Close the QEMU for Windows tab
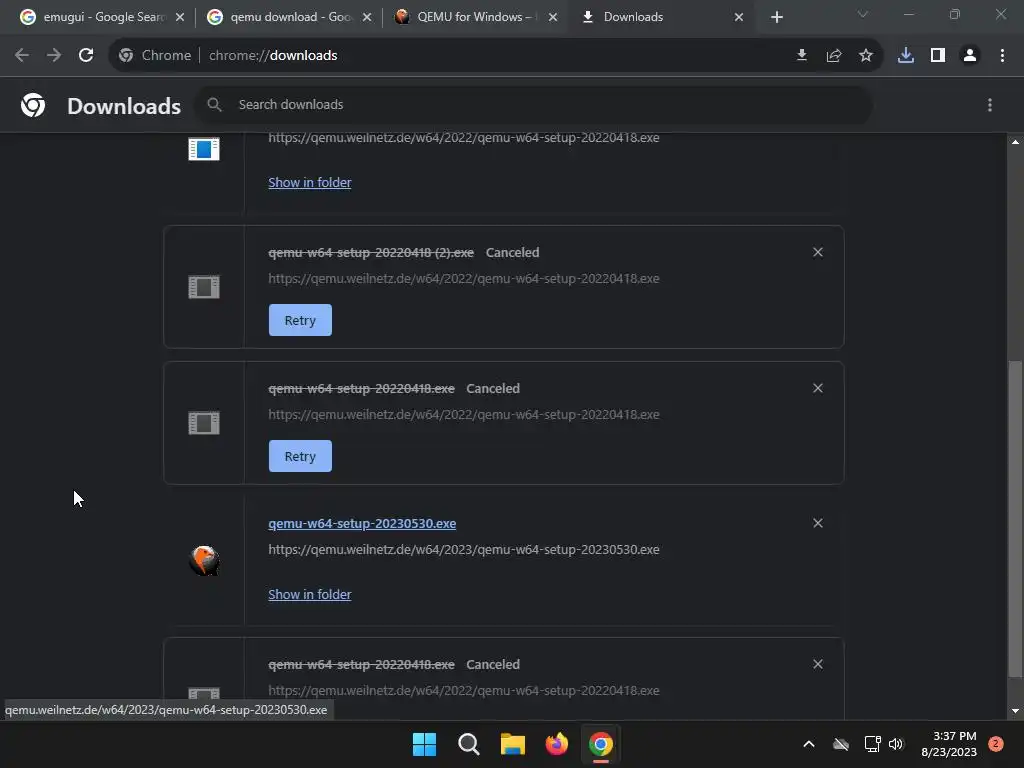Image resolution: width=1024 pixels, height=768 pixels. point(553,17)
